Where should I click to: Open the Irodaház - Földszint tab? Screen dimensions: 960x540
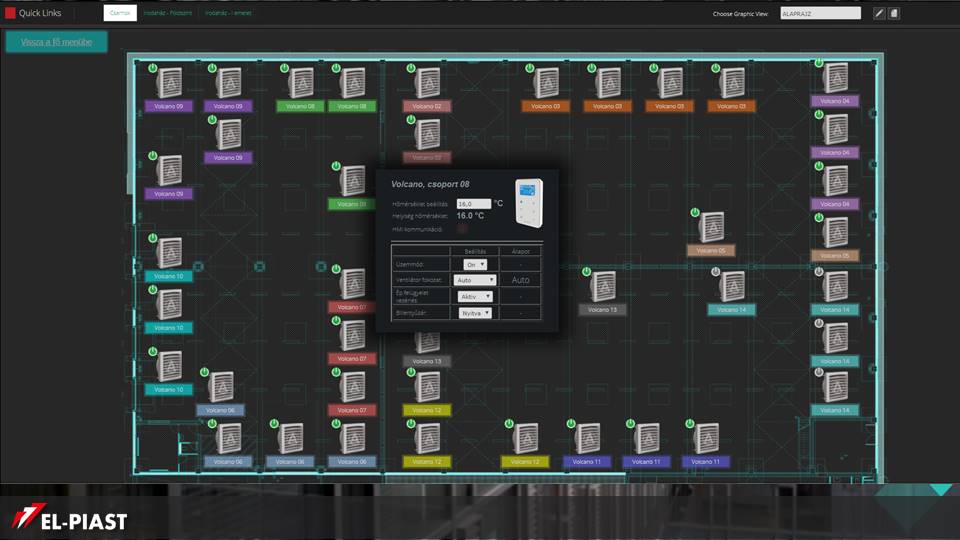166,13
